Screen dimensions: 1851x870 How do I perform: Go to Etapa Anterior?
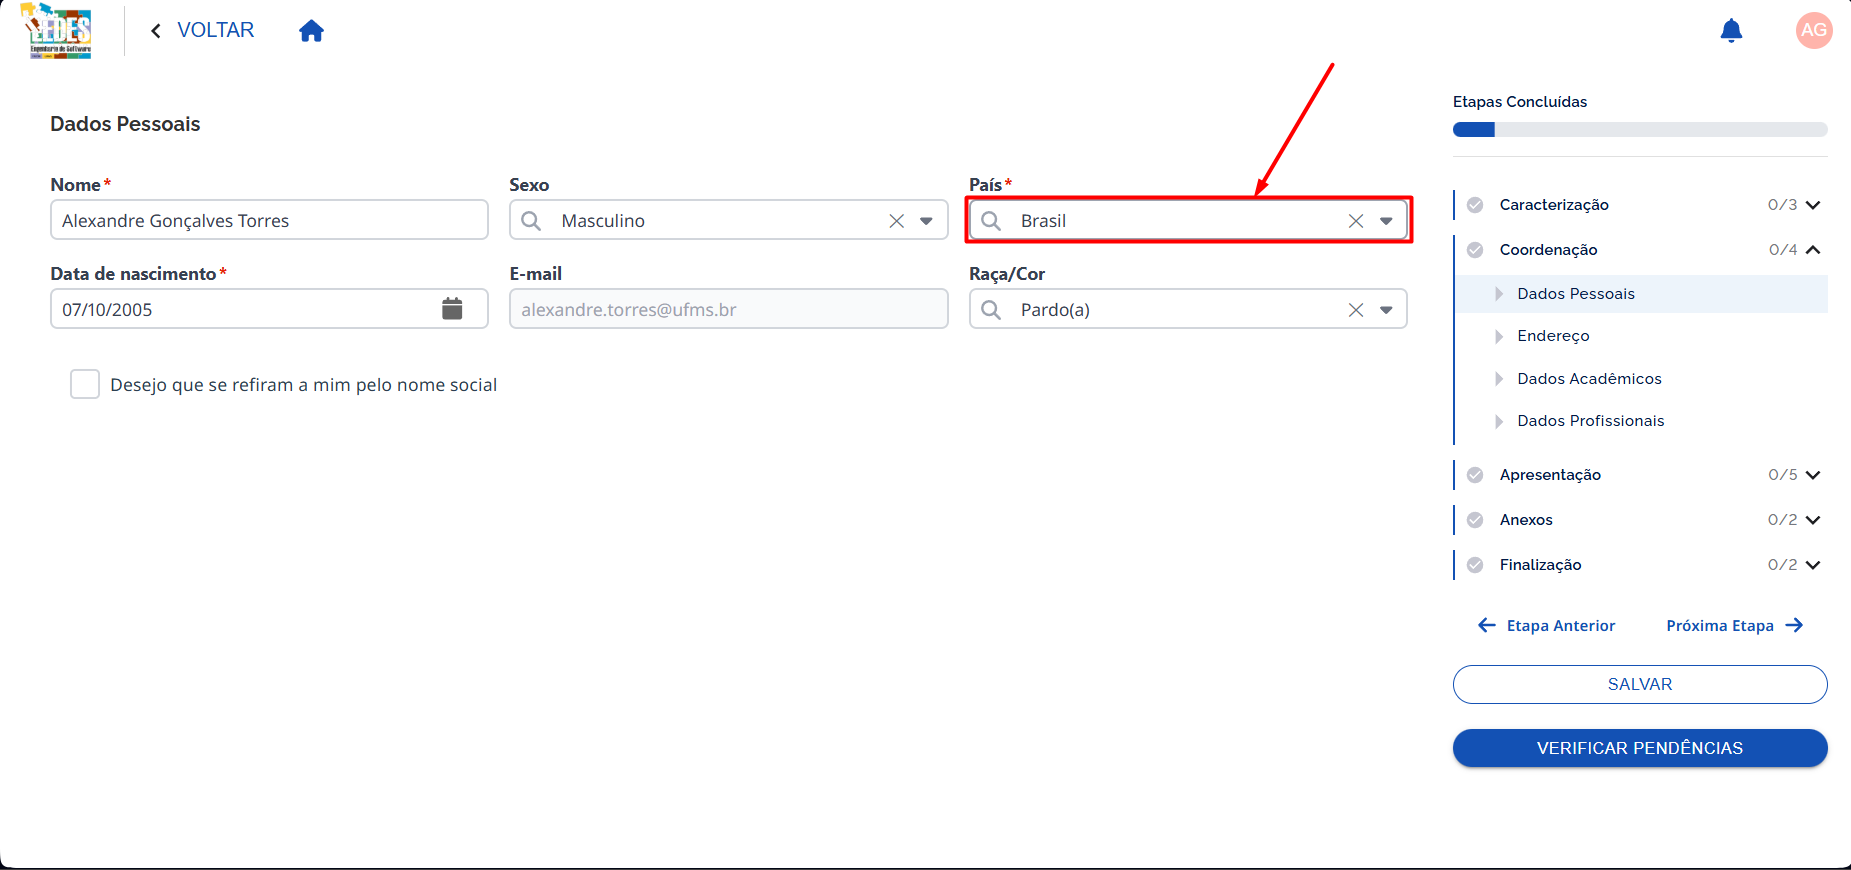point(1546,626)
